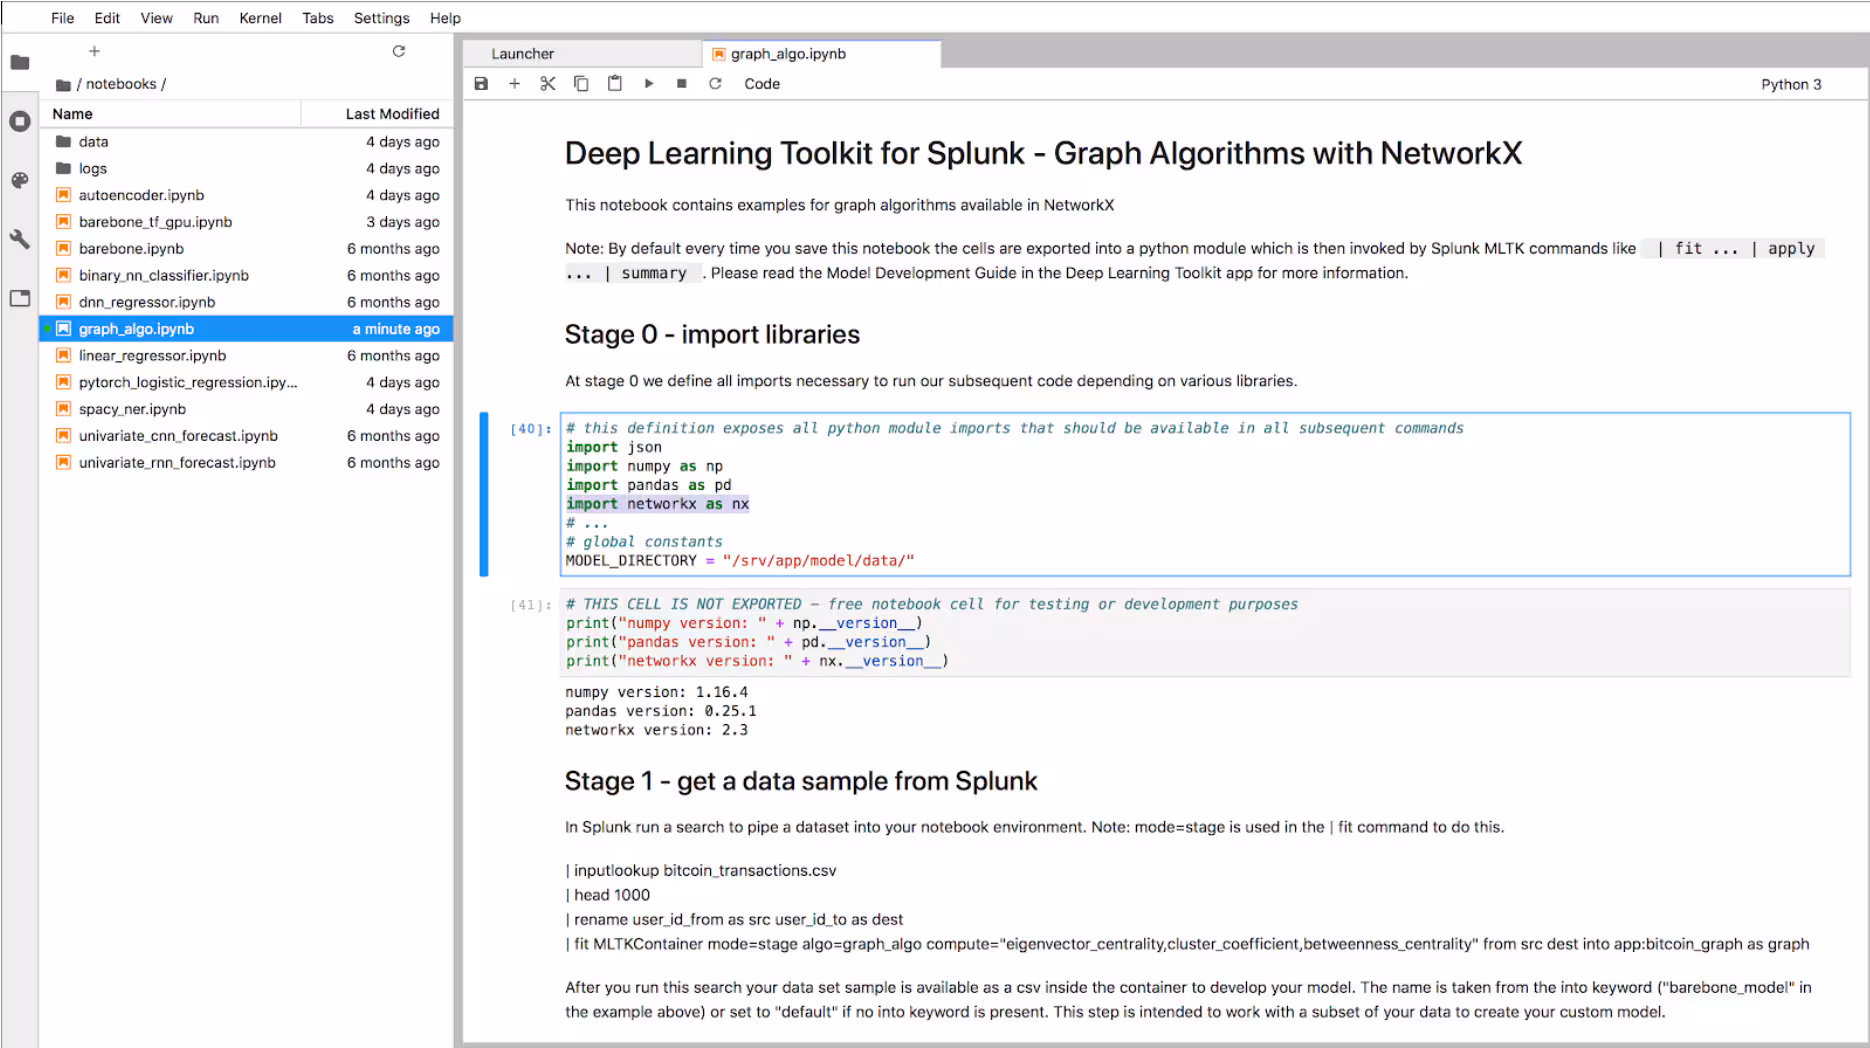Viewport: 1870px width, 1048px height.
Task: Insert a new cell with the plus icon
Action: (x=515, y=84)
